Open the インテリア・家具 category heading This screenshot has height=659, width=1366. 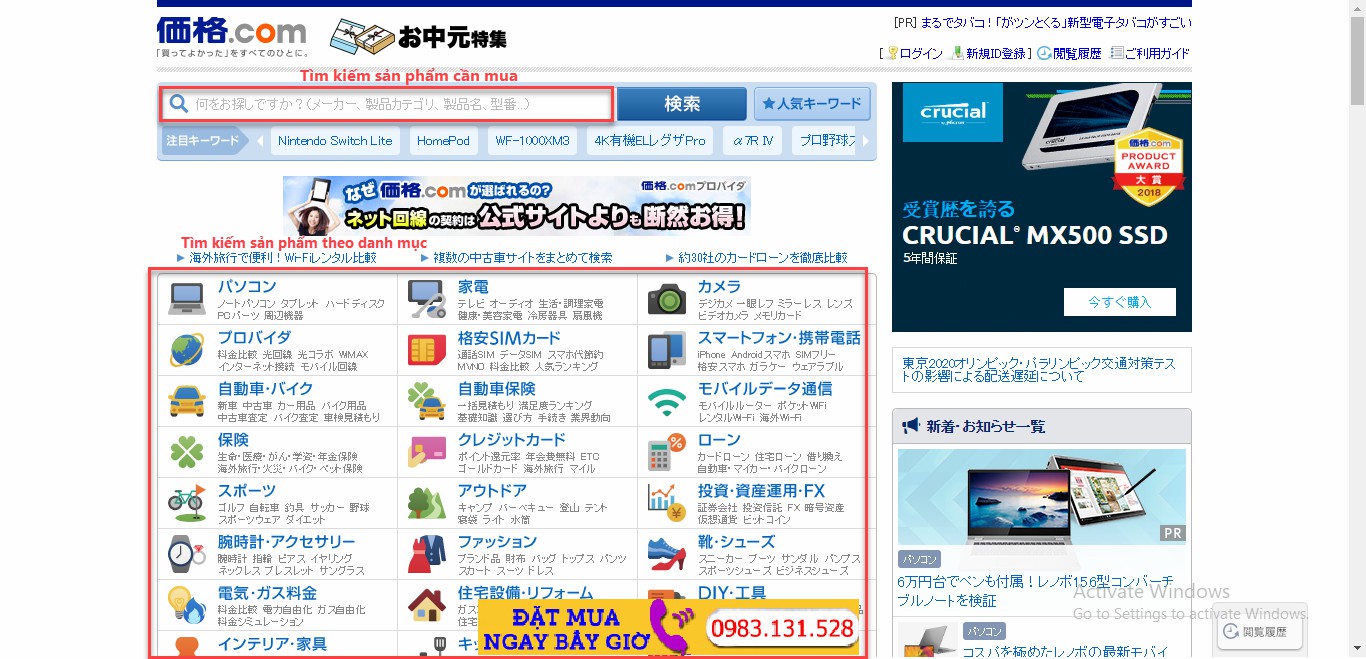[x=272, y=644]
